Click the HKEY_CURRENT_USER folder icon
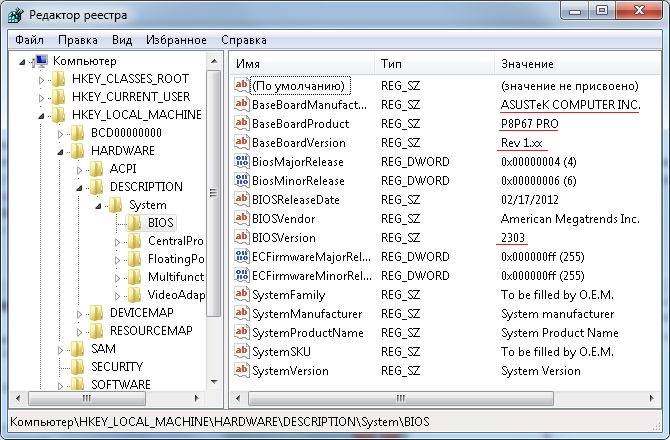Image resolution: width=670 pixels, height=440 pixels. click(59, 97)
